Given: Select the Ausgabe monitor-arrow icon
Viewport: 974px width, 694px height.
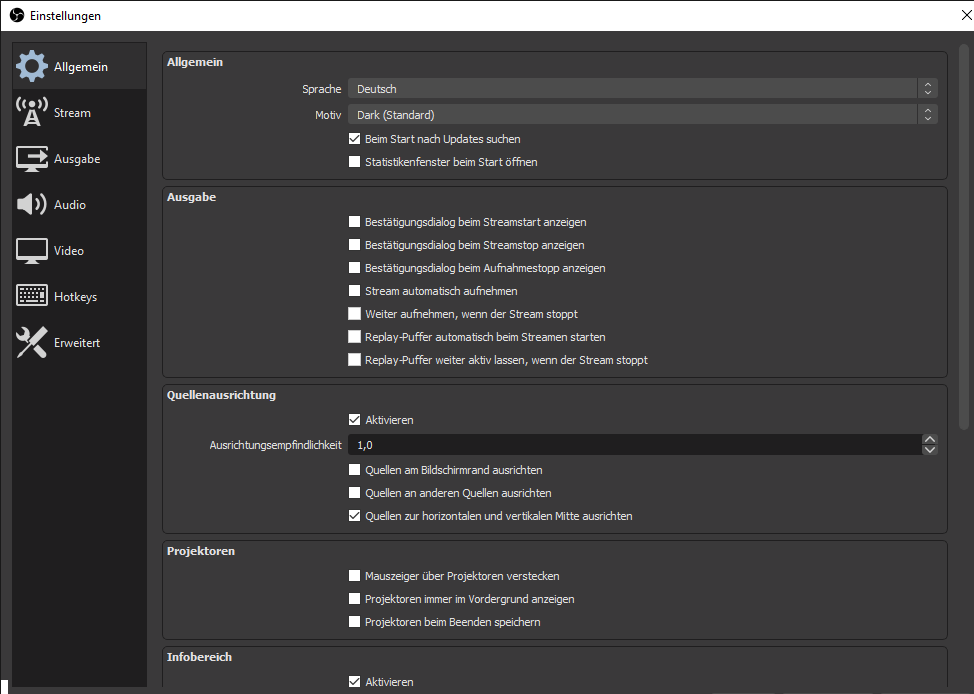Looking at the screenshot, I should pos(32,159).
